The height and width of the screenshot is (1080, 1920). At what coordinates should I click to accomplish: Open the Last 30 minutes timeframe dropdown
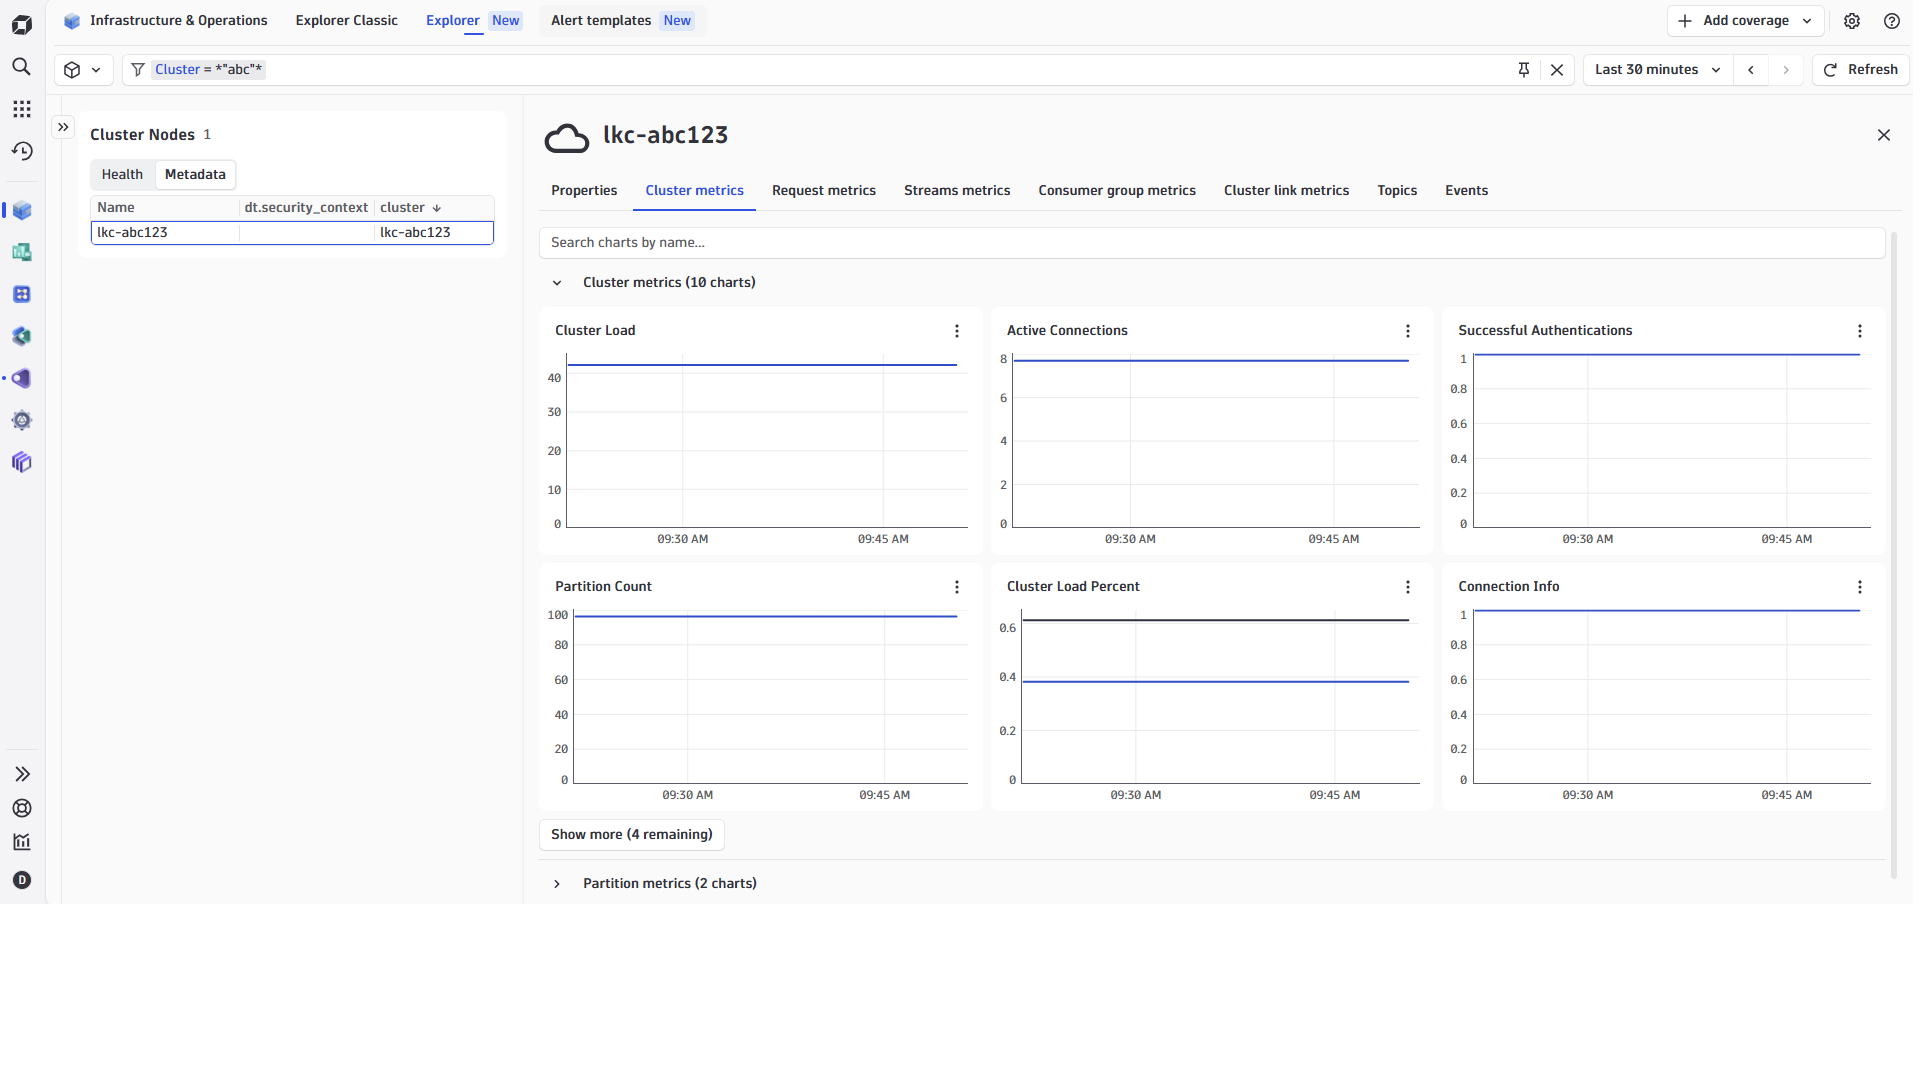1657,70
